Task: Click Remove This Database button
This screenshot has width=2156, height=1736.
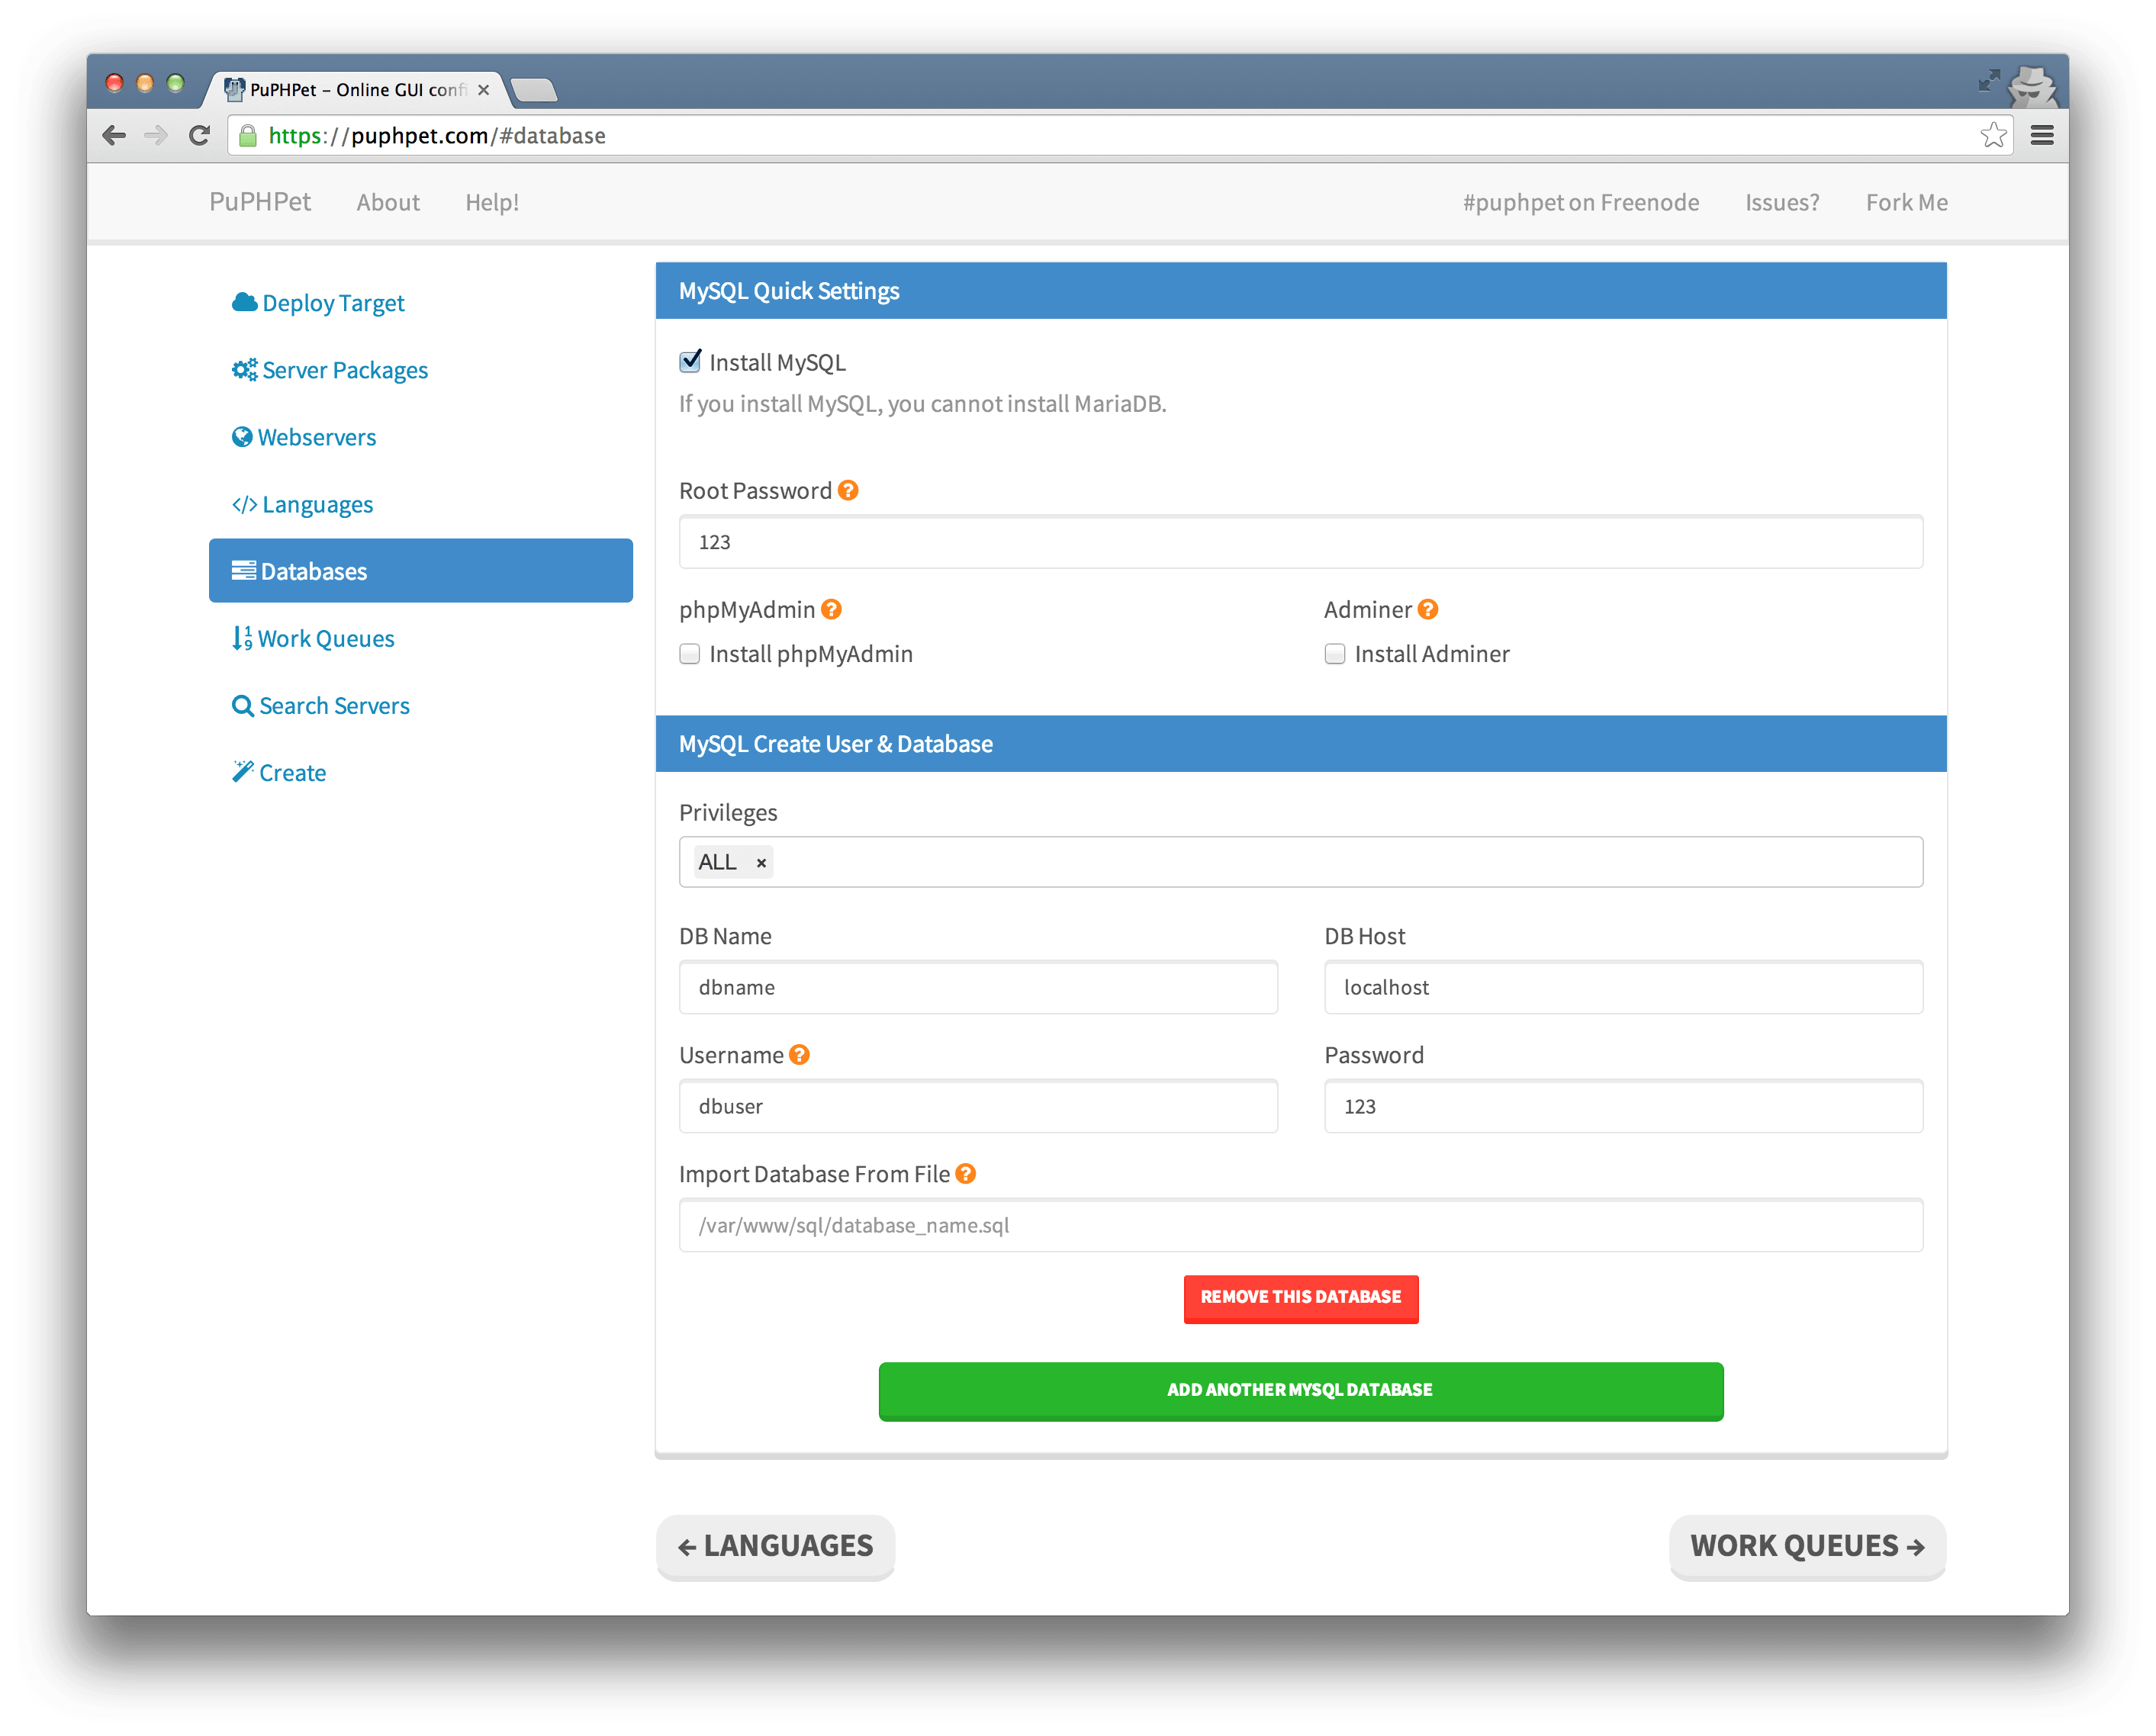Action: tap(1300, 1298)
